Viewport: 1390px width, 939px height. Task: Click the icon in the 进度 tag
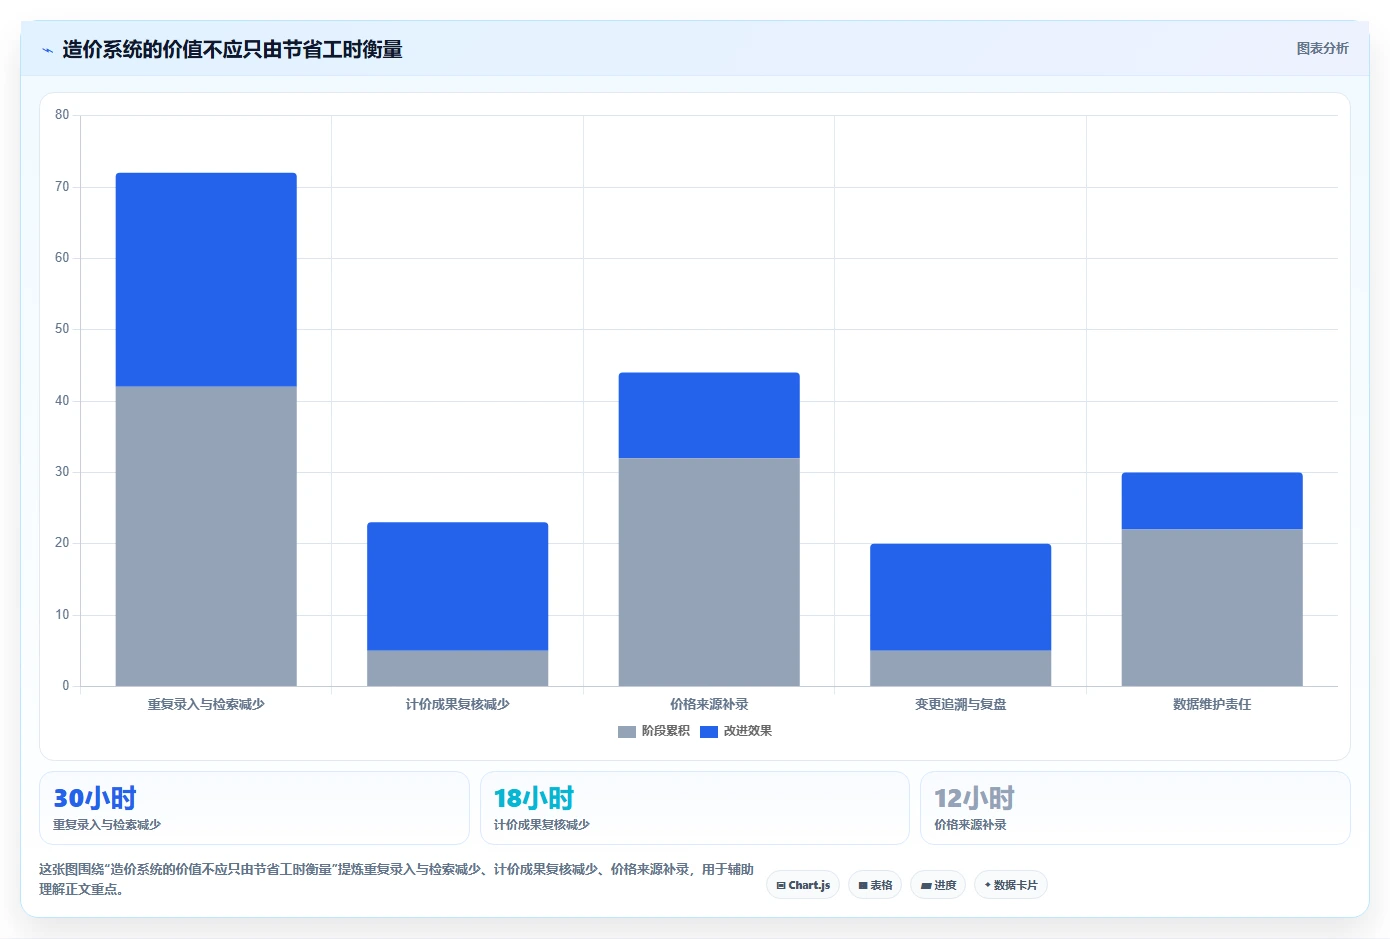[x=926, y=886]
